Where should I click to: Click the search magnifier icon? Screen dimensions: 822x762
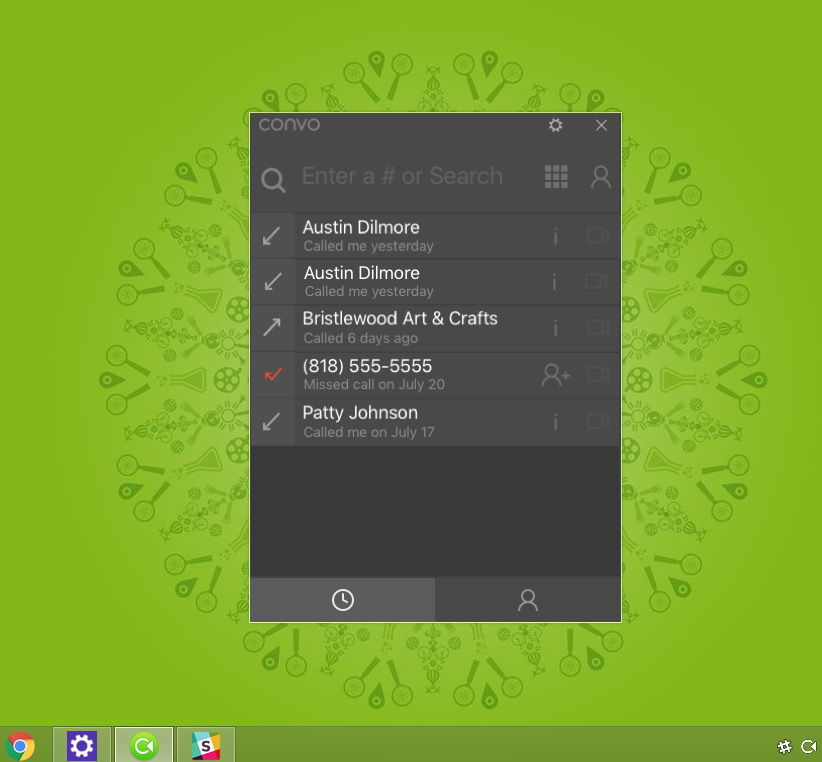pos(273,180)
